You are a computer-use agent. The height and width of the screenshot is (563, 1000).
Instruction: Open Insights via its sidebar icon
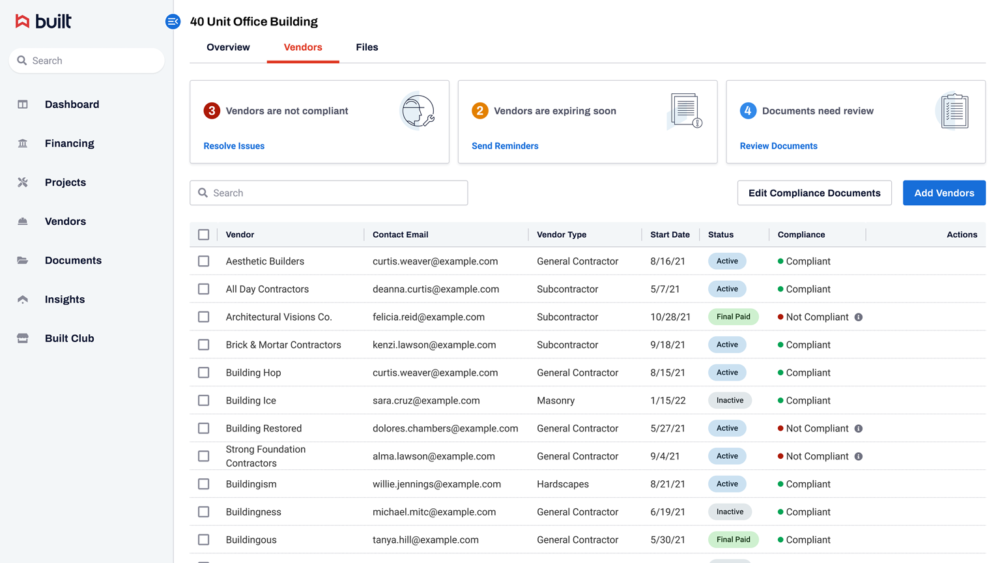pyautogui.click(x=22, y=299)
